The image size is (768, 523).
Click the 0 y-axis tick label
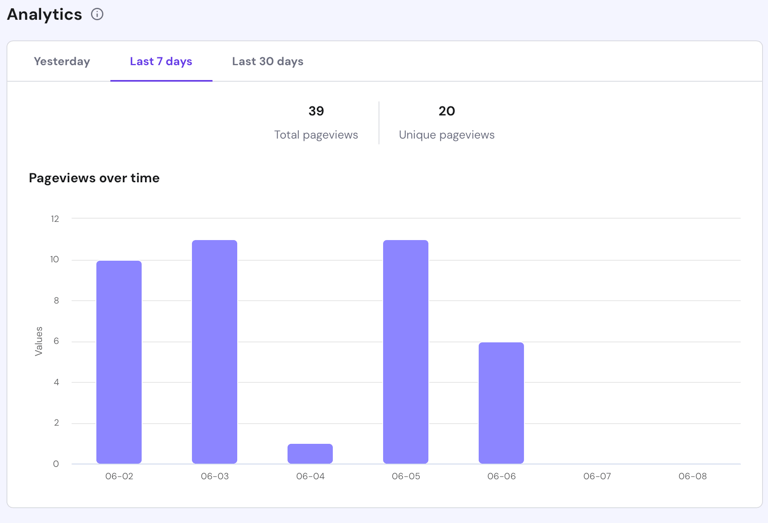click(x=56, y=464)
